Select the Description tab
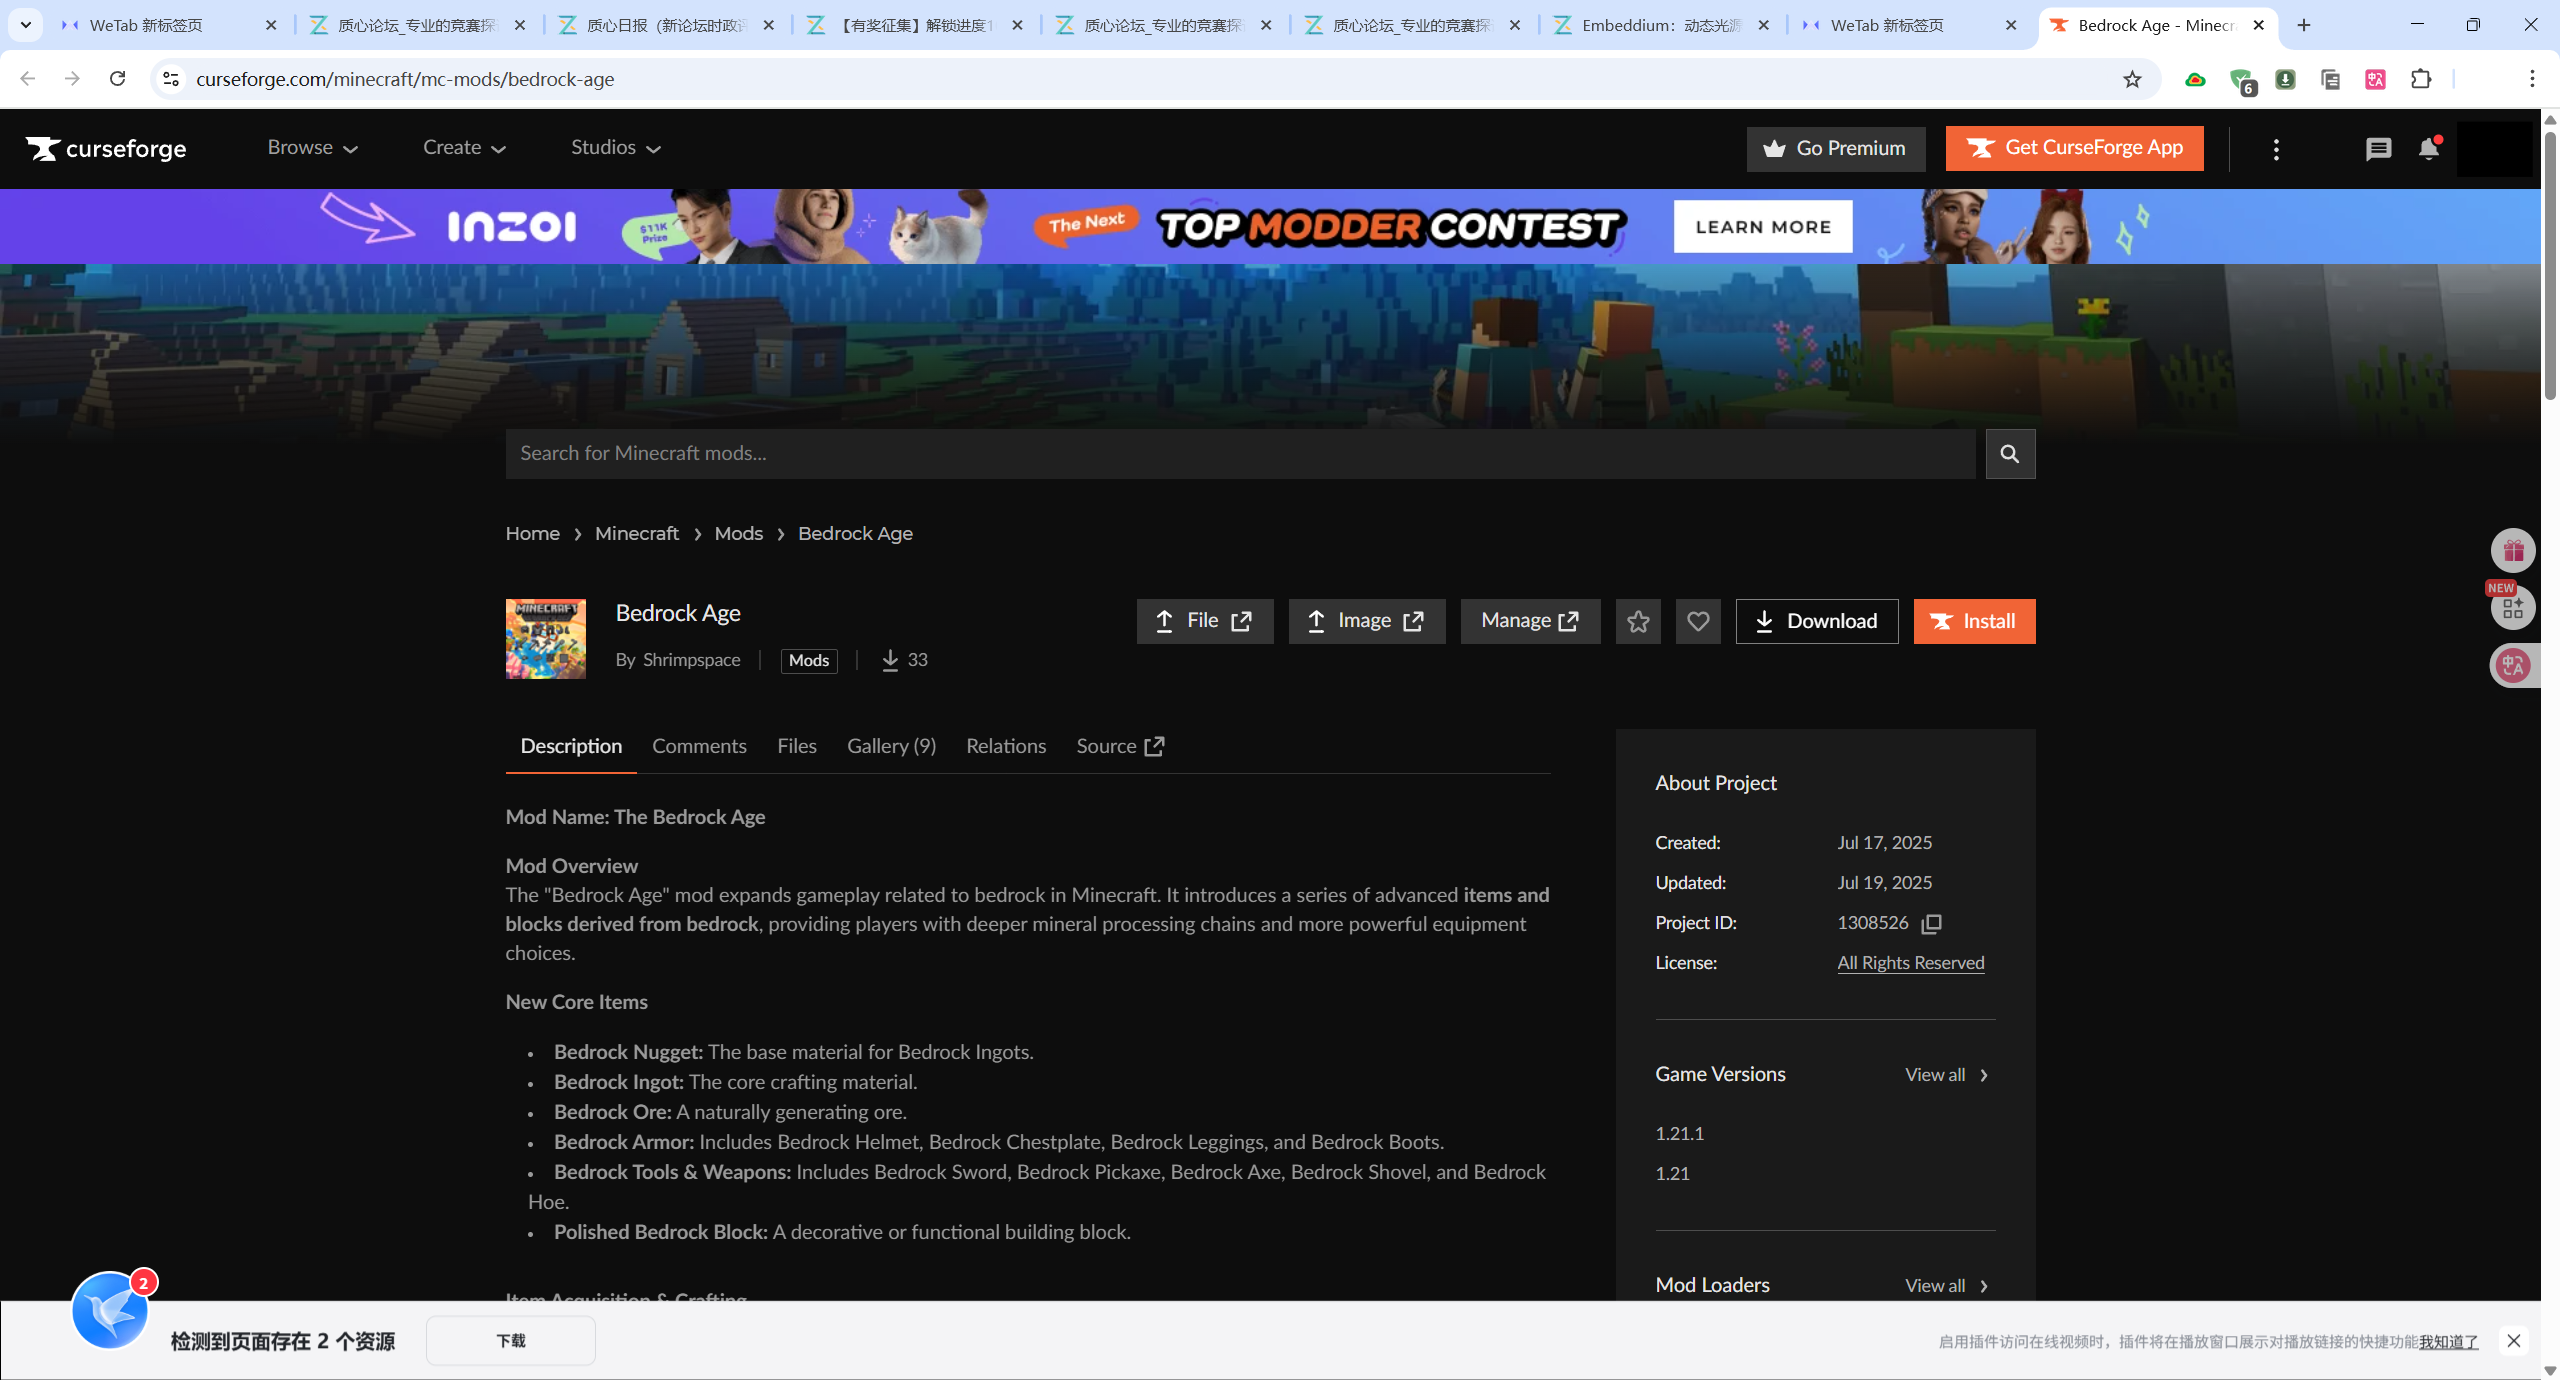 pyautogui.click(x=571, y=746)
